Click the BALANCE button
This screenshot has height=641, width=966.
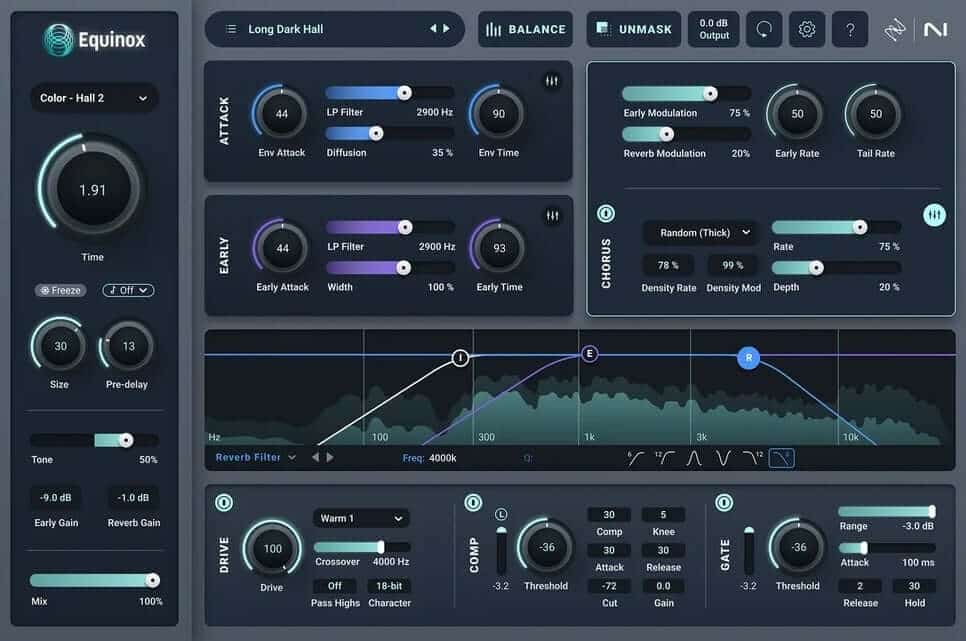click(526, 29)
